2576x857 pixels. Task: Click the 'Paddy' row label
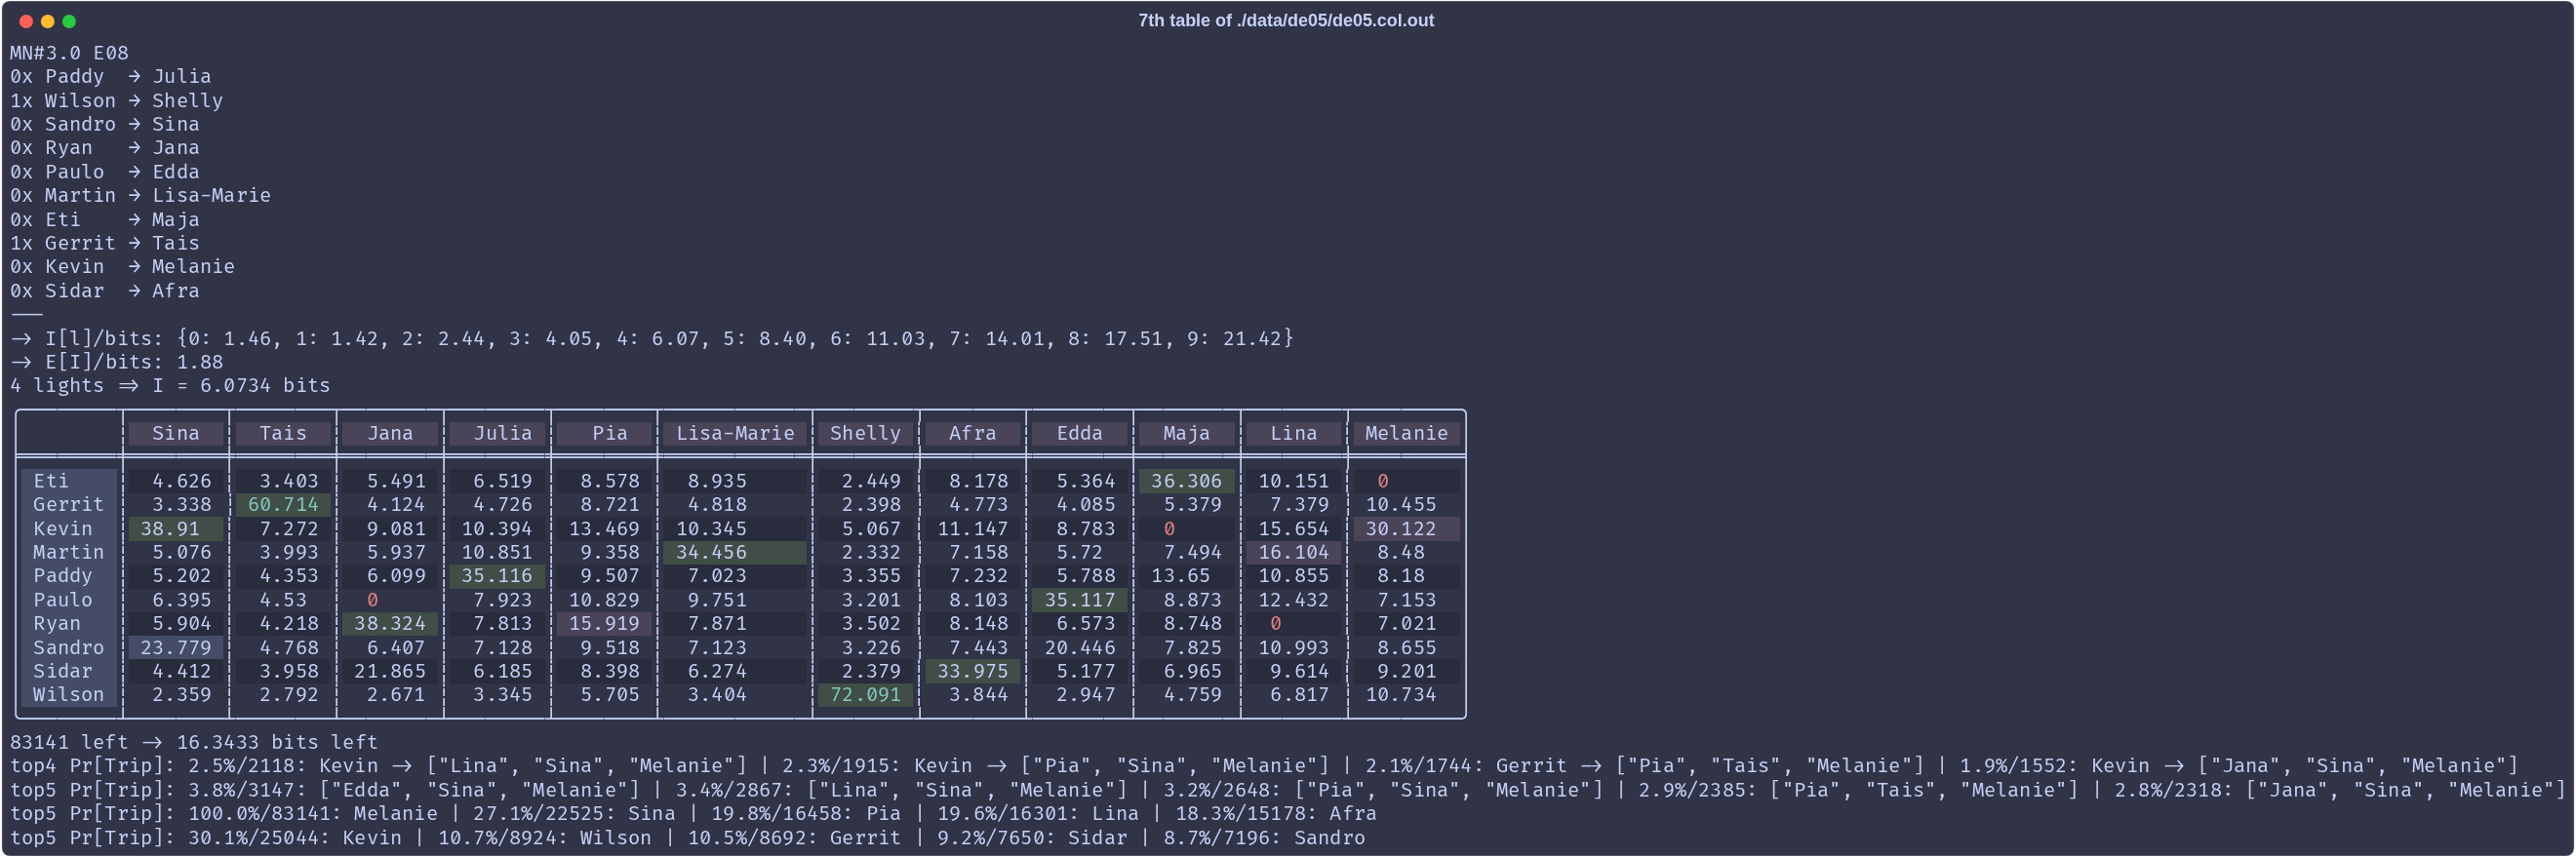69,576
